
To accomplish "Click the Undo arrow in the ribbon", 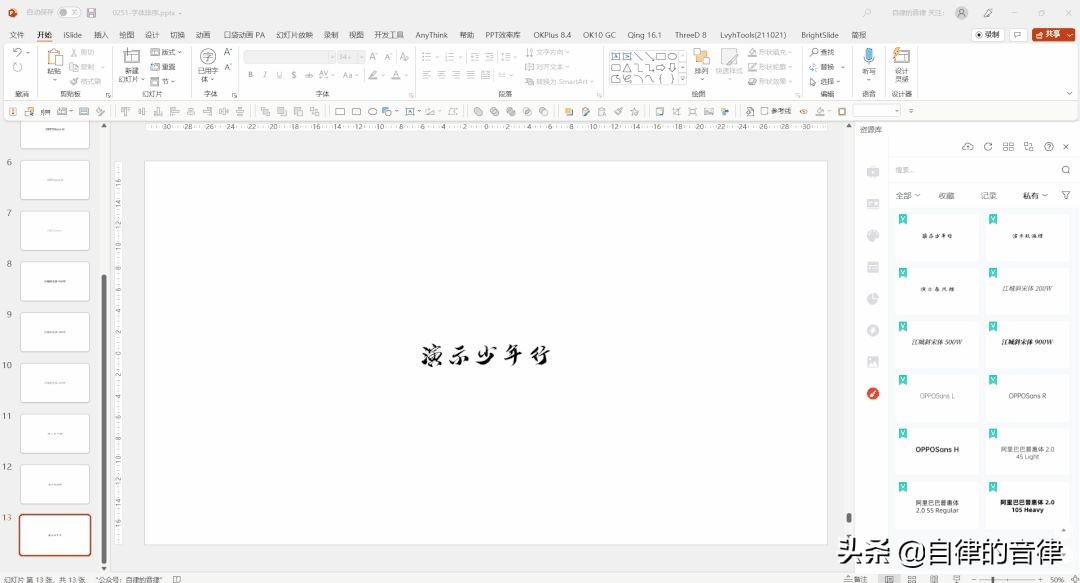I will [x=17, y=52].
